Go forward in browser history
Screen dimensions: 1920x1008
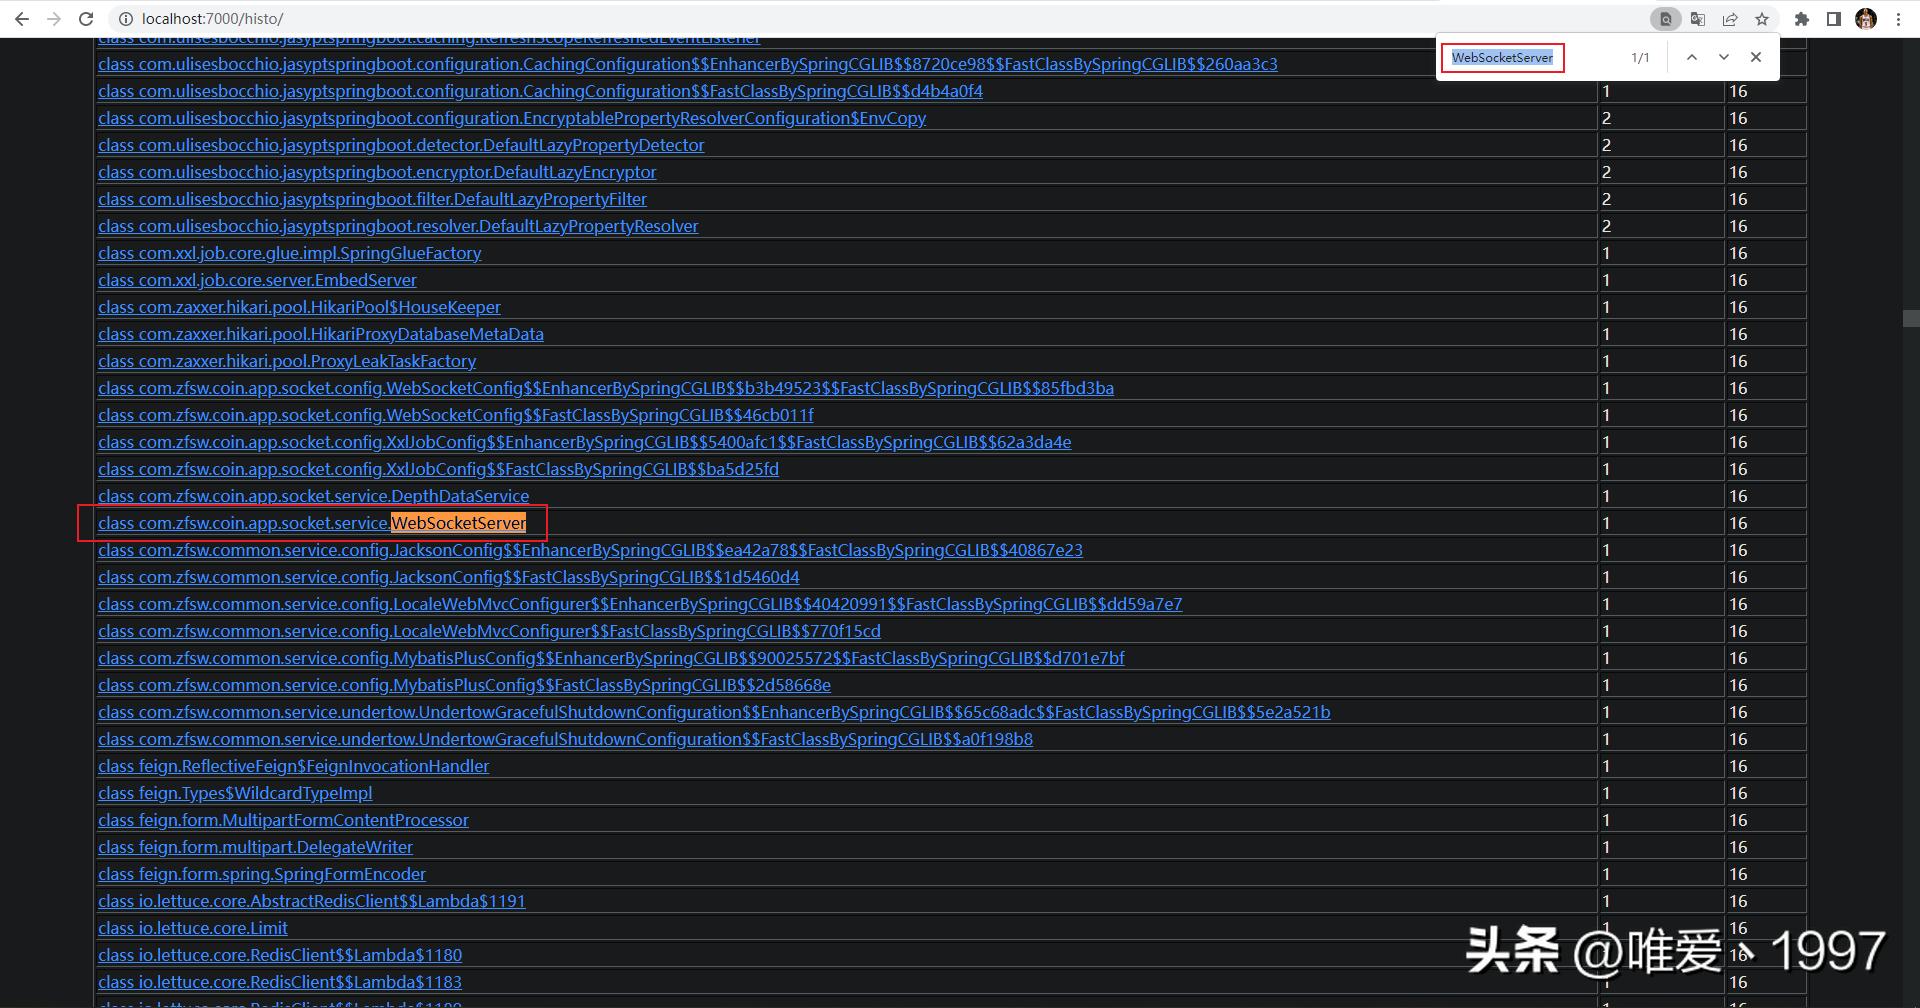(x=54, y=19)
